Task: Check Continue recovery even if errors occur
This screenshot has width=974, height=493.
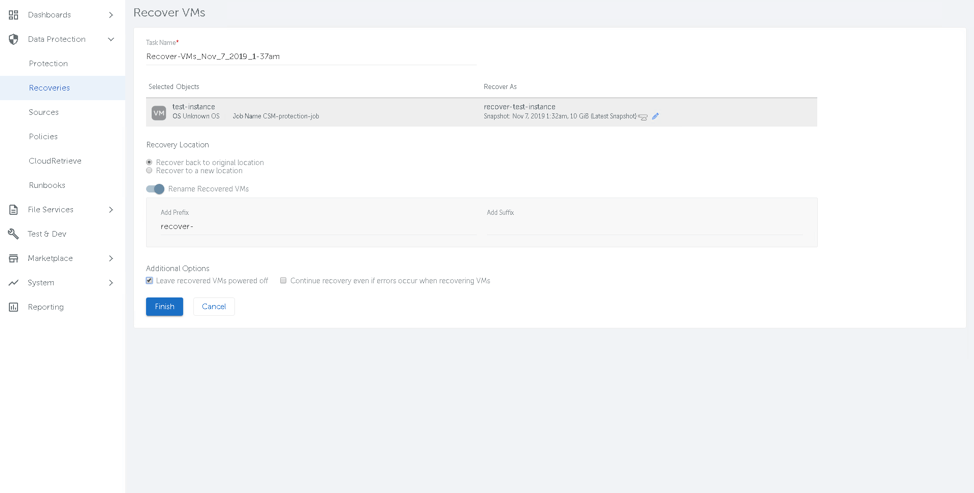Action: pos(283,281)
